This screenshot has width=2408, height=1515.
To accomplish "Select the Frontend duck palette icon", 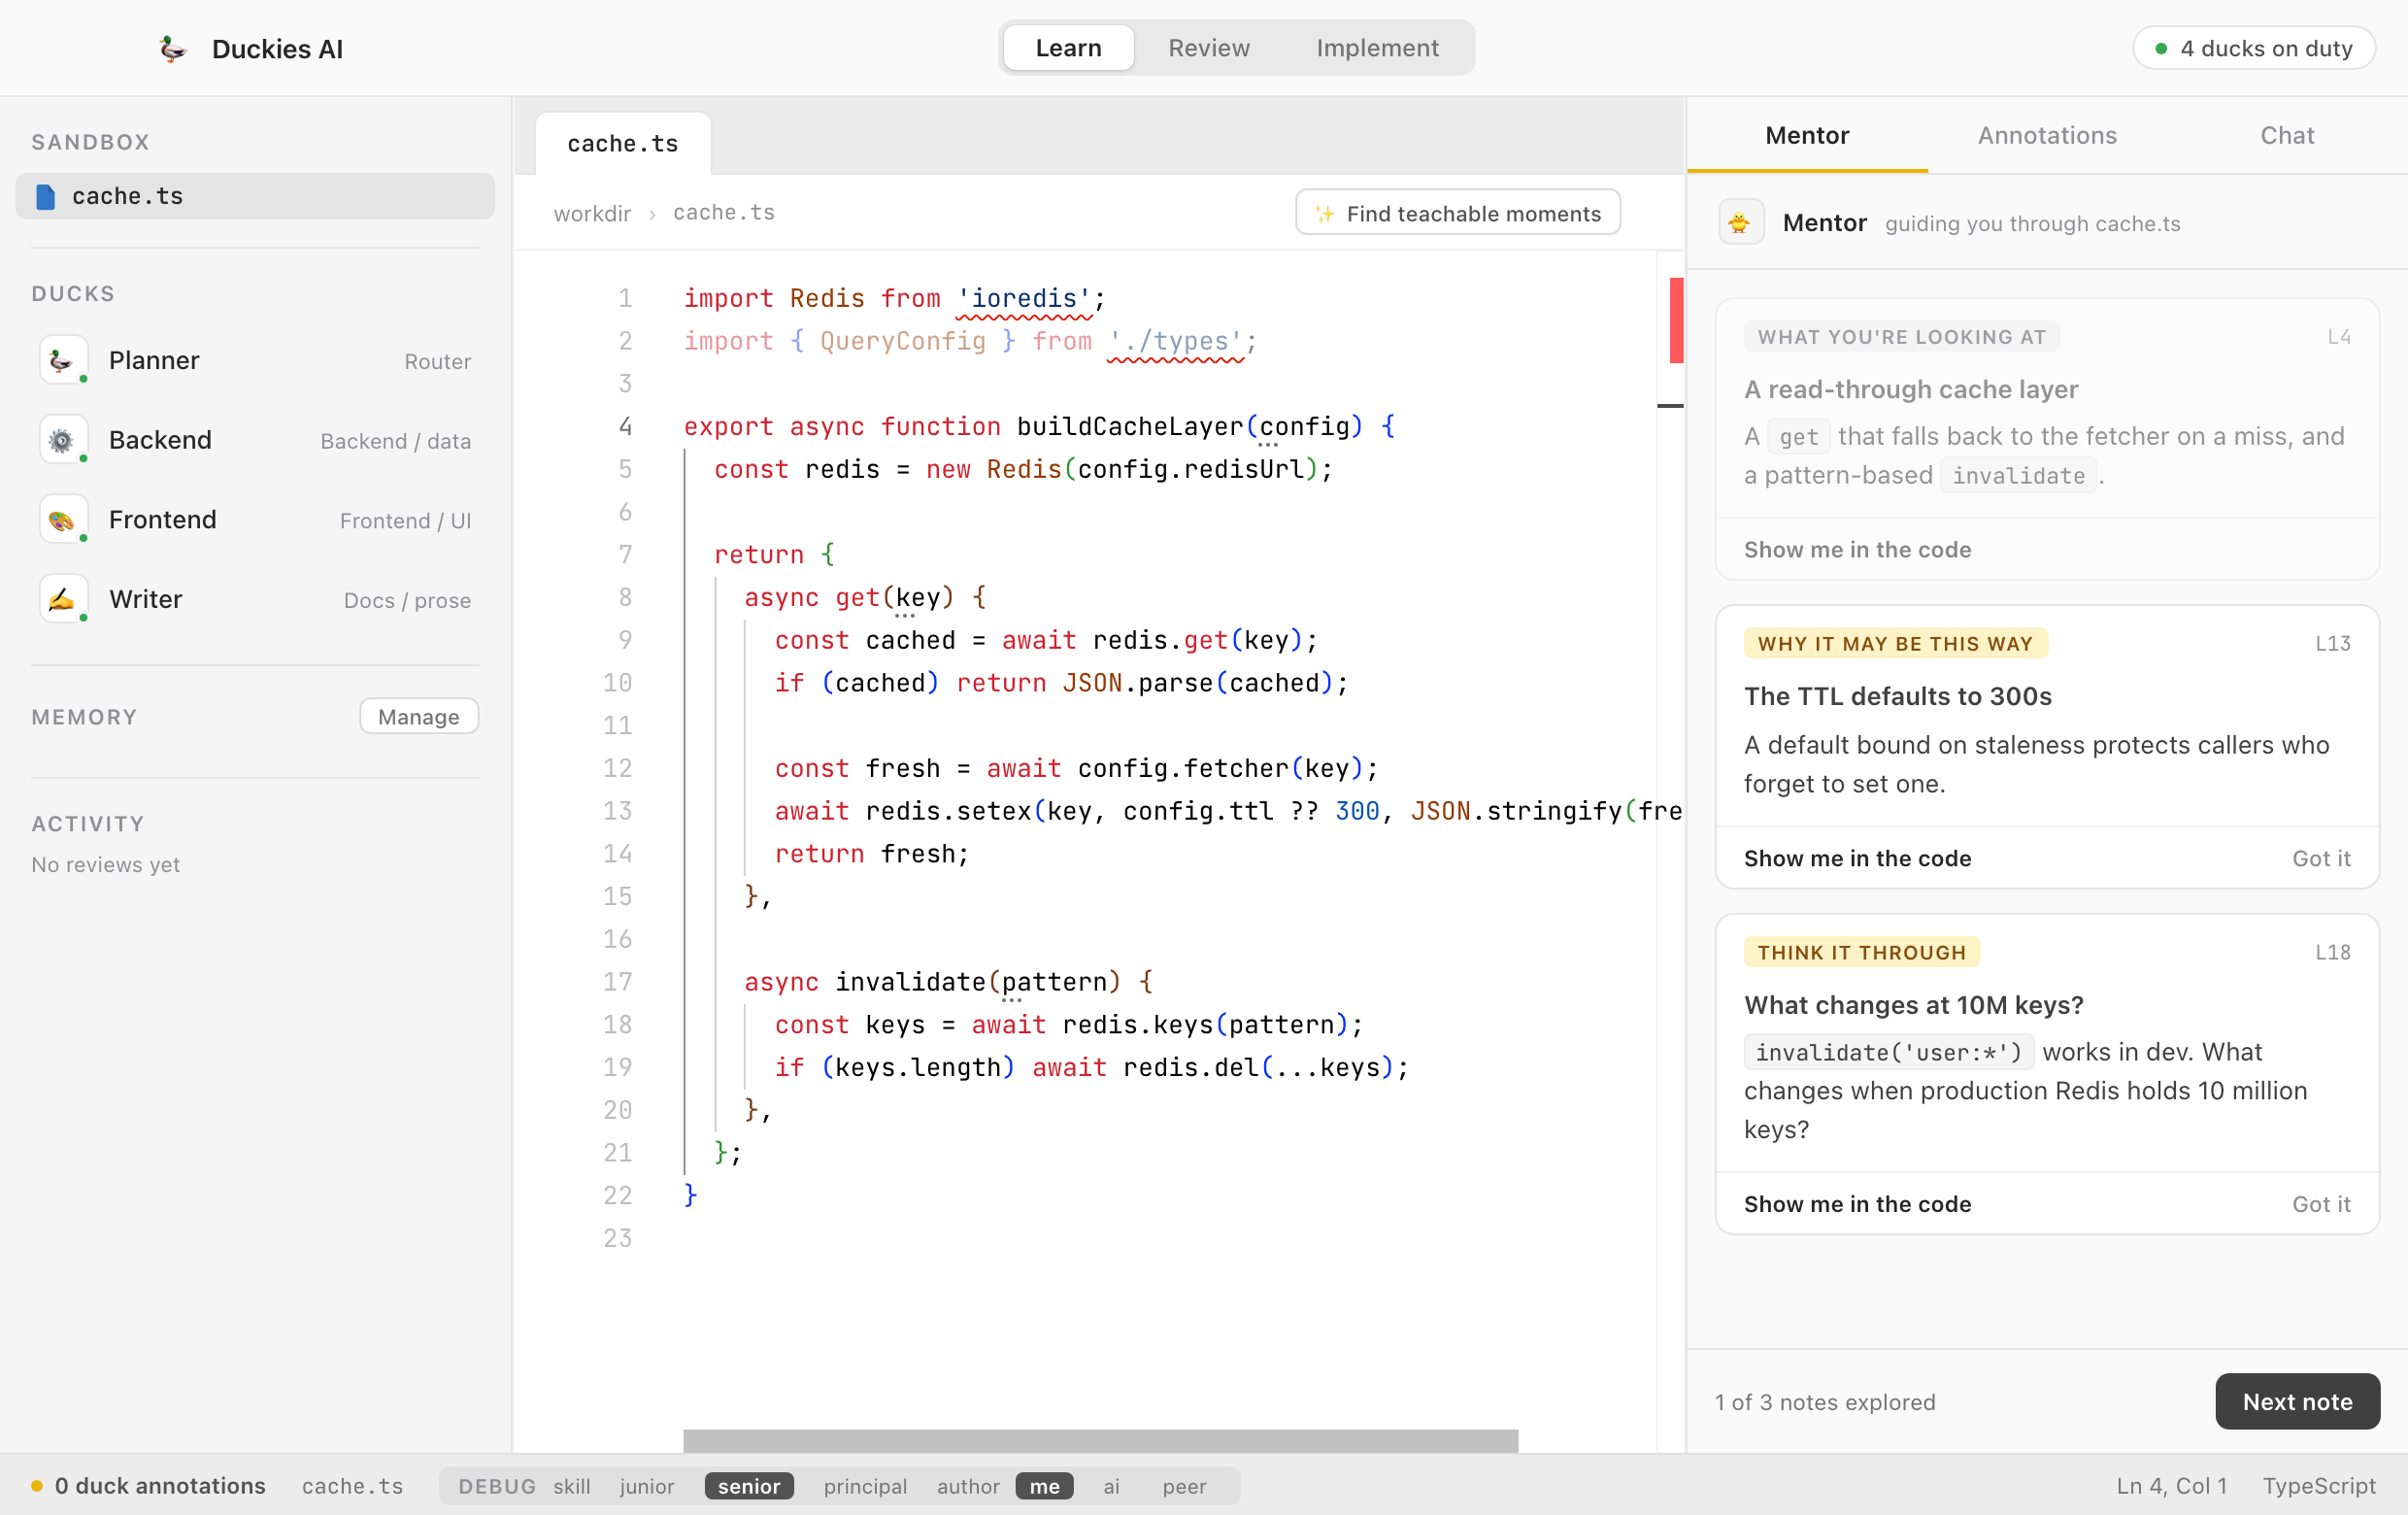I will tap(63, 520).
